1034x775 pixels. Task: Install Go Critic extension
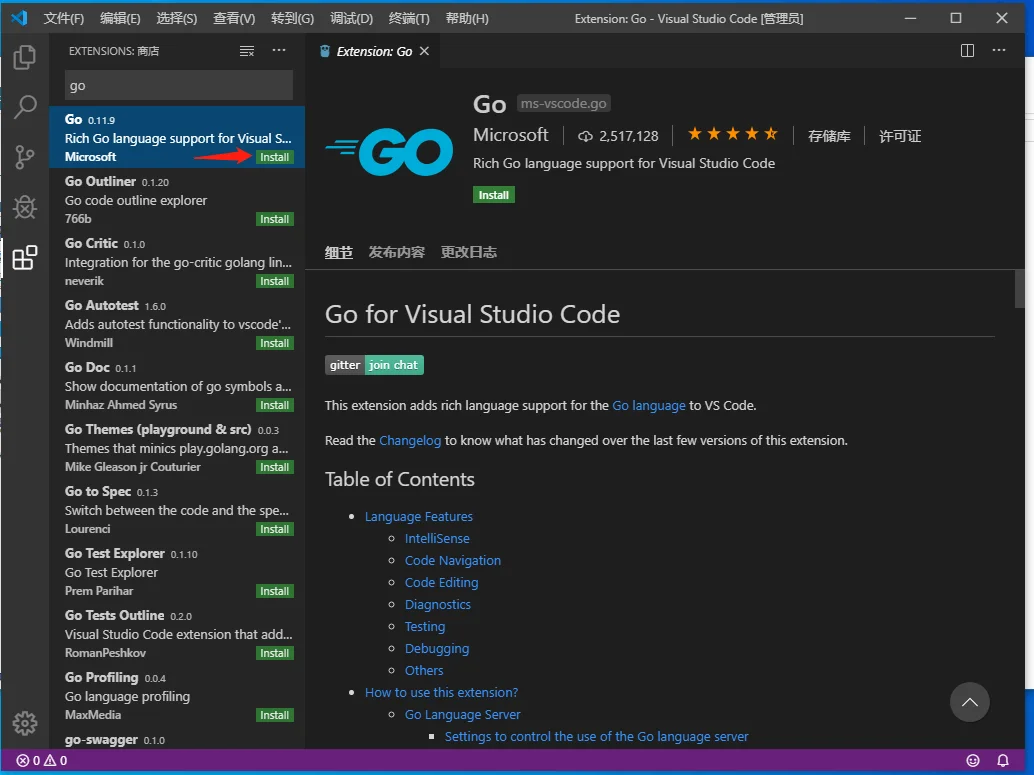pos(274,281)
